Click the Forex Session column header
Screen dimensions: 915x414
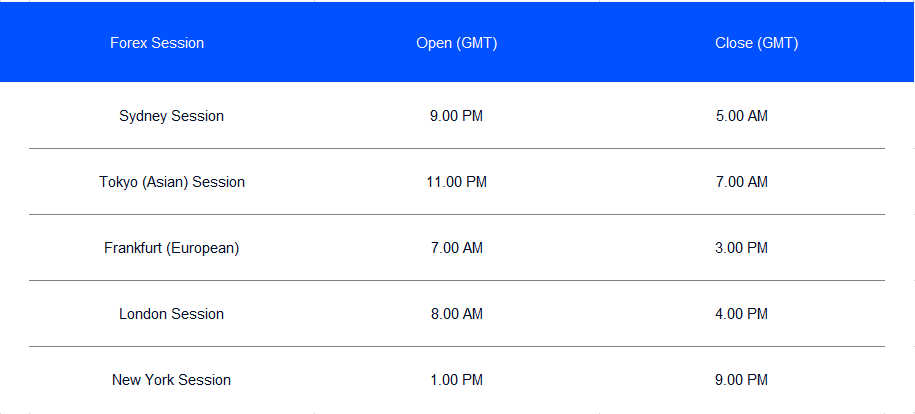pyautogui.click(x=157, y=43)
